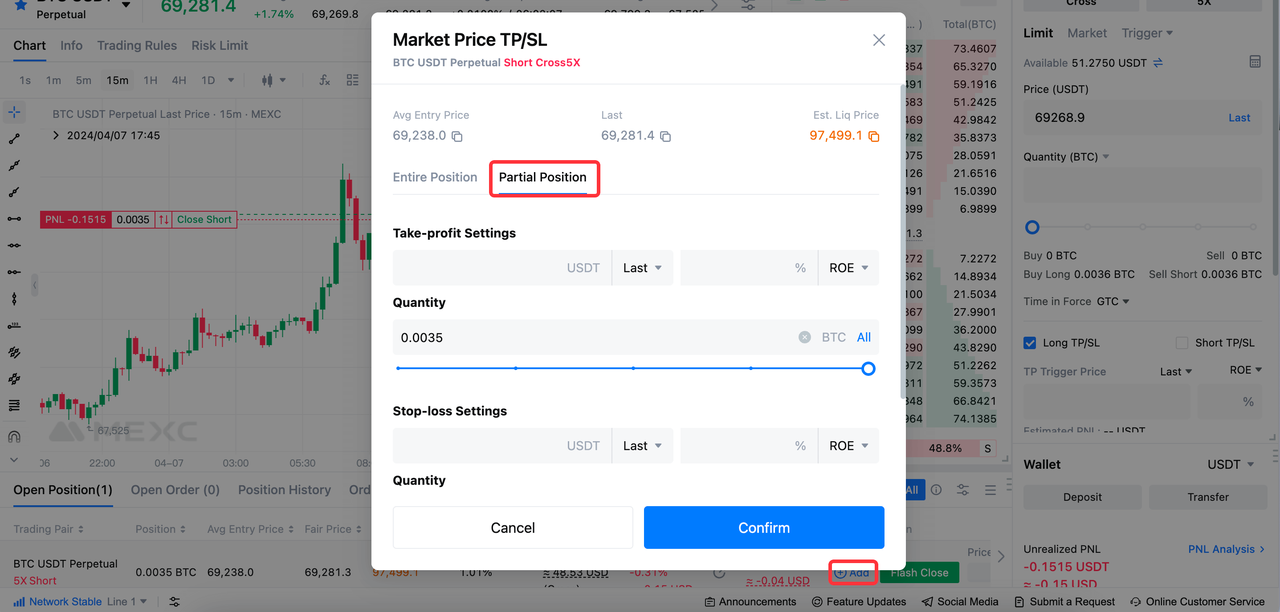This screenshot has height=612, width=1280.
Task: Confirm the TP/SL settings
Action: point(764,528)
